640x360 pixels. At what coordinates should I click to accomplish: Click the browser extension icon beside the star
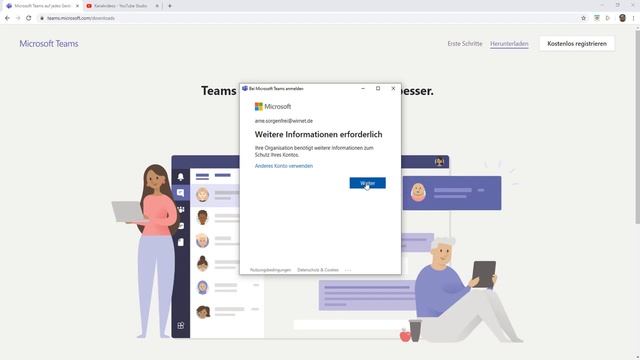click(x=597, y=18)
